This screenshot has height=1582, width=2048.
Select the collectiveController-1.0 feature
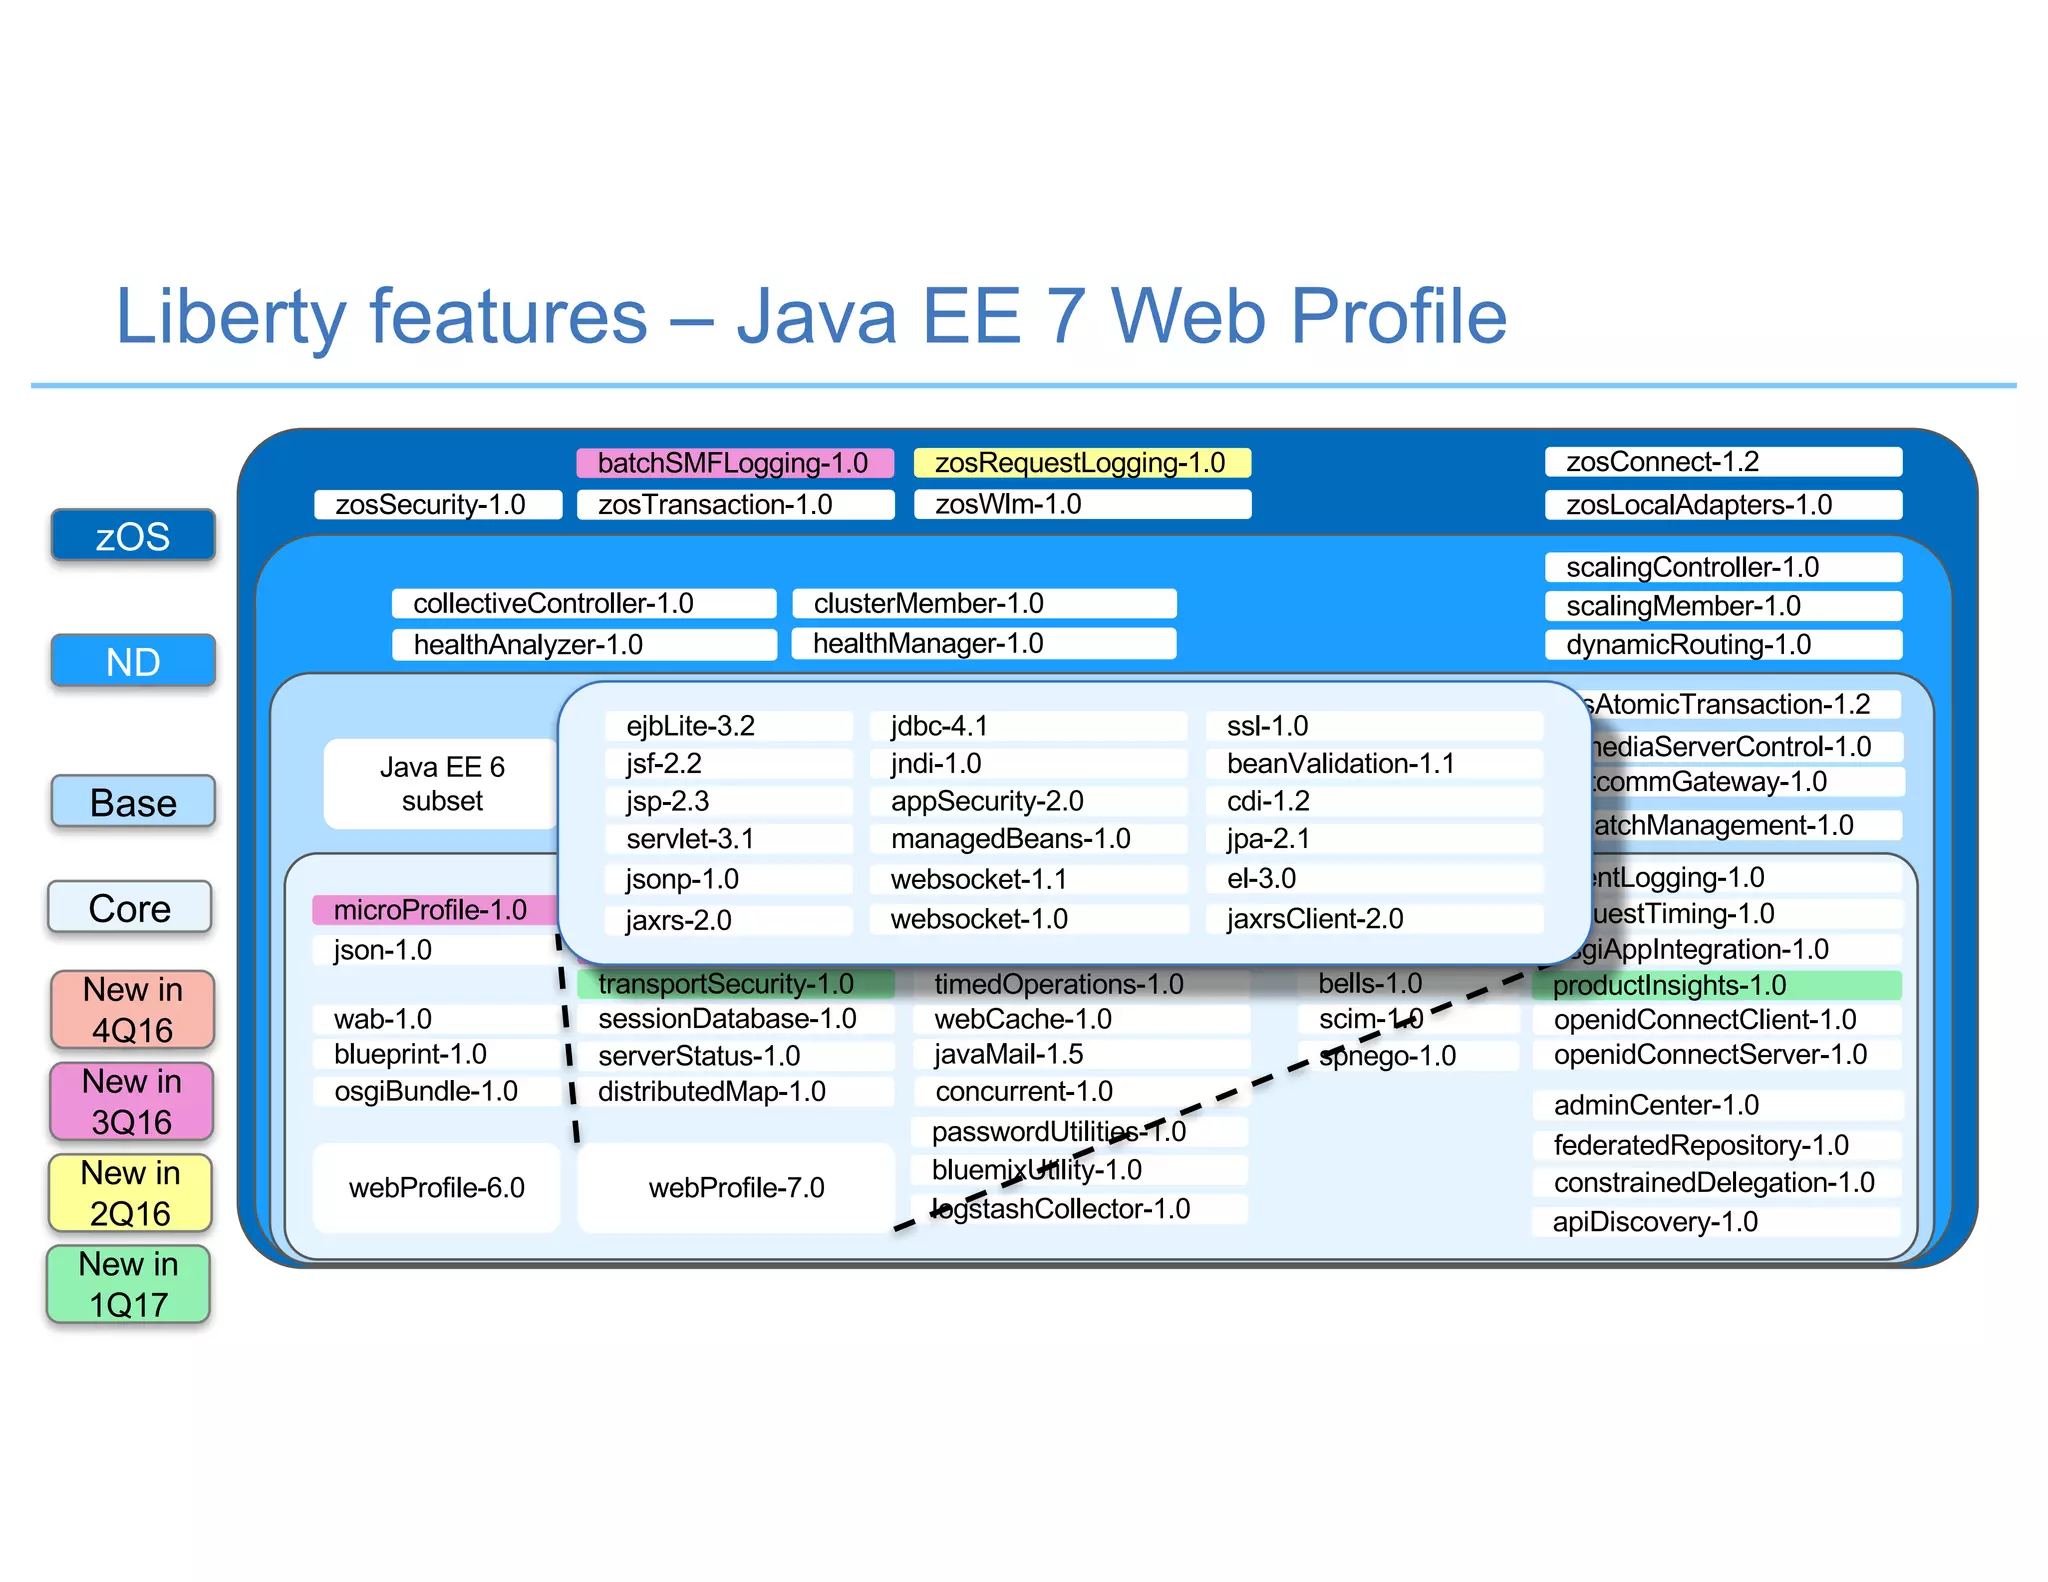point(583,603)
